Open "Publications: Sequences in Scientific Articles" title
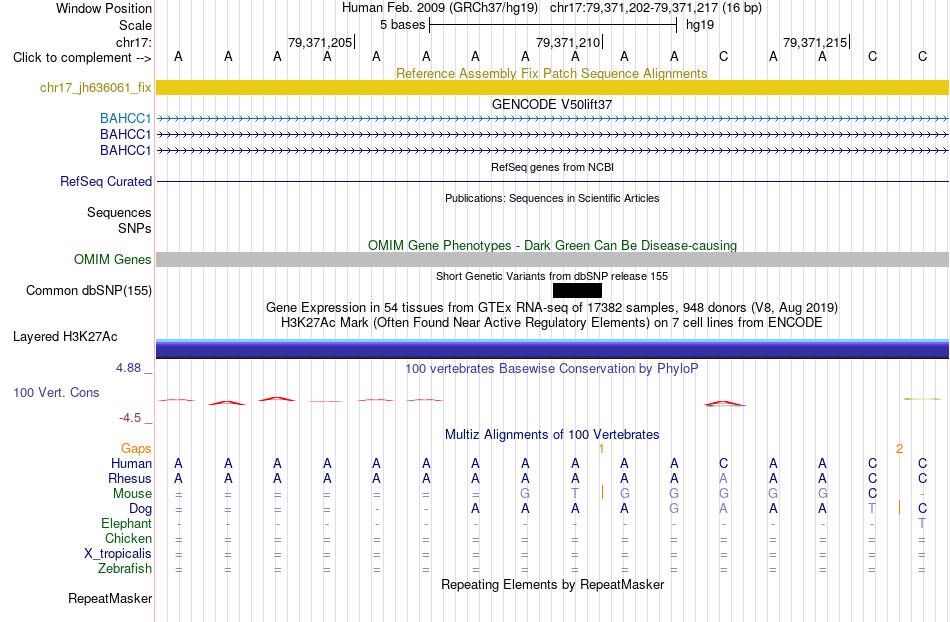The height and width of the screenshot is (622, 950). pyautogui.click(x=552, y=198)
